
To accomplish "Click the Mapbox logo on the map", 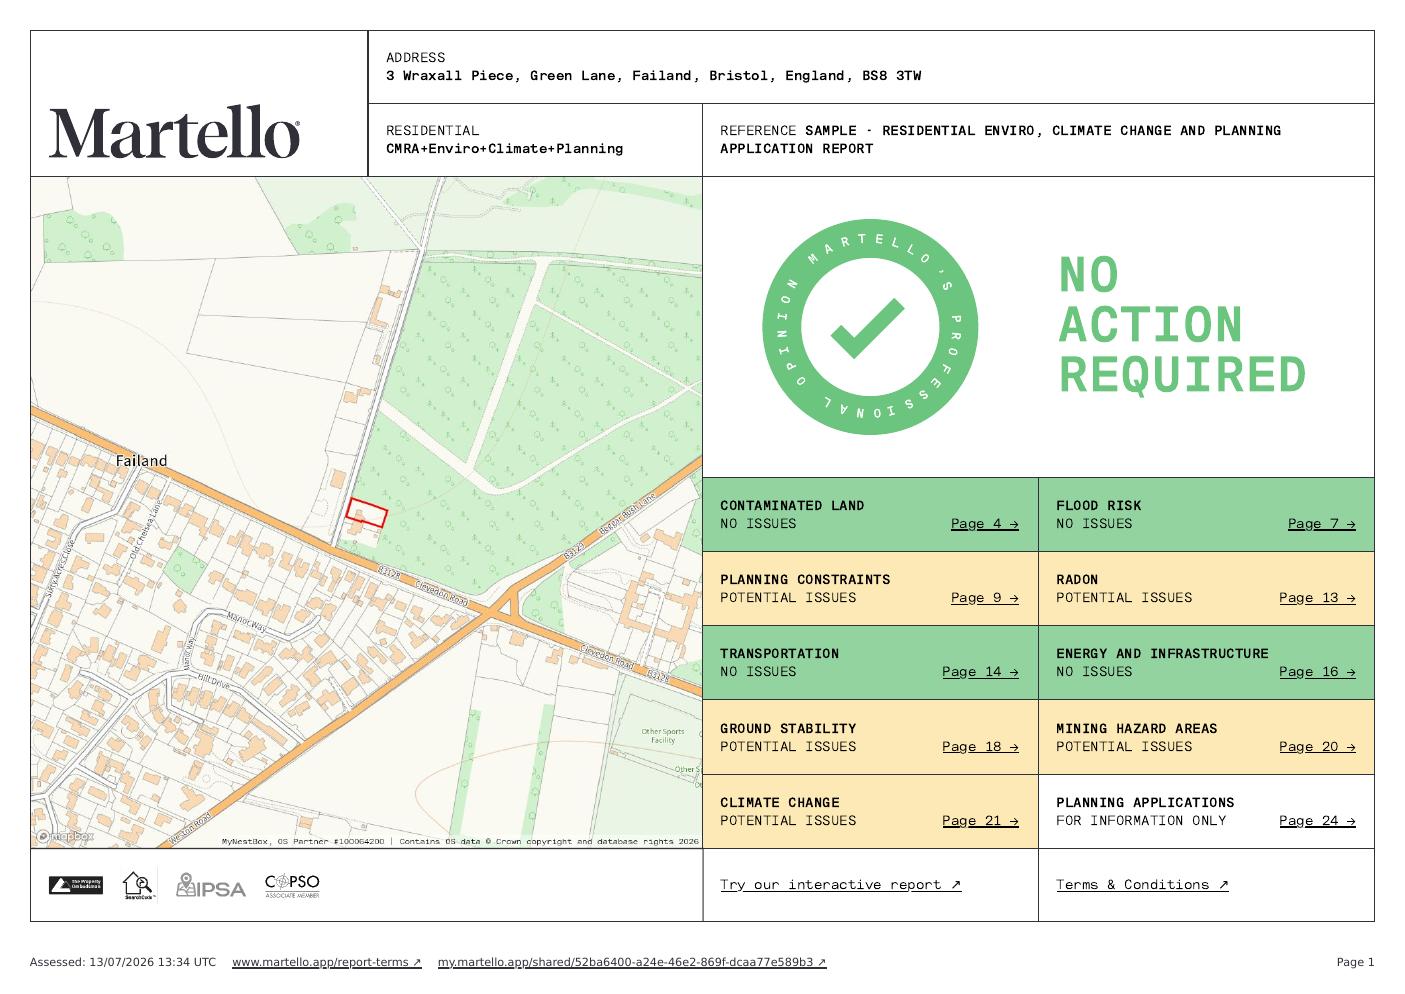I will click(x=64, y=836).
